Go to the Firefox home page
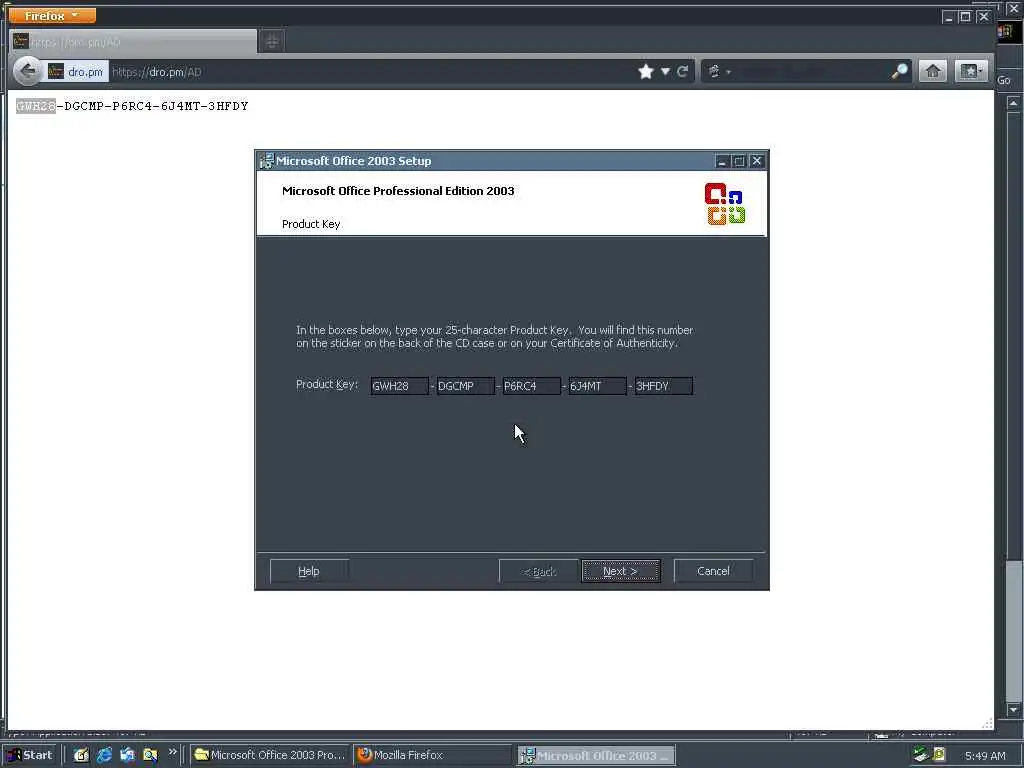This screenshot has height=768, width=1024. click(933, 71)
